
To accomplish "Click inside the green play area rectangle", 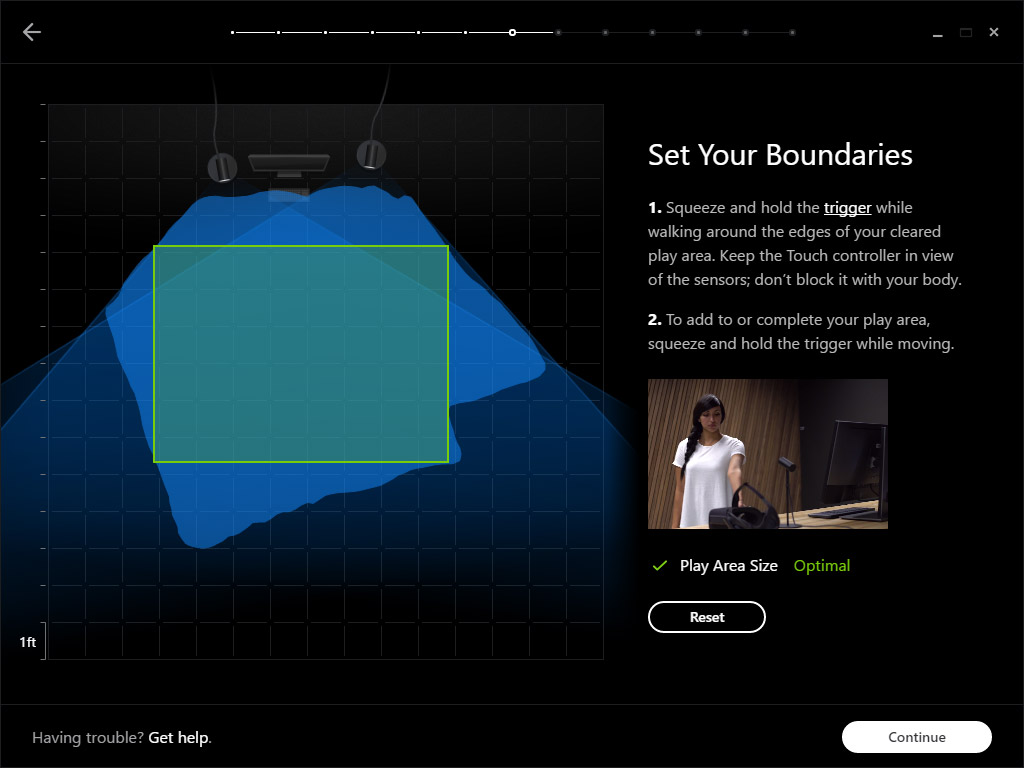I will tap(300, 353).
